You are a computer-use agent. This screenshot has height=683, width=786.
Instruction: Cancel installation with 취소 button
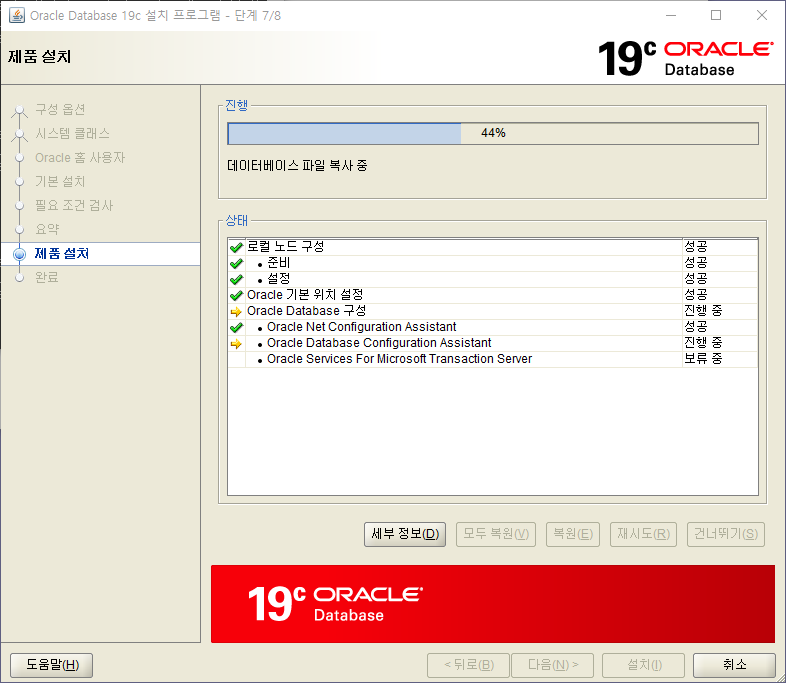pyautogui.click(x=734, y=665)
